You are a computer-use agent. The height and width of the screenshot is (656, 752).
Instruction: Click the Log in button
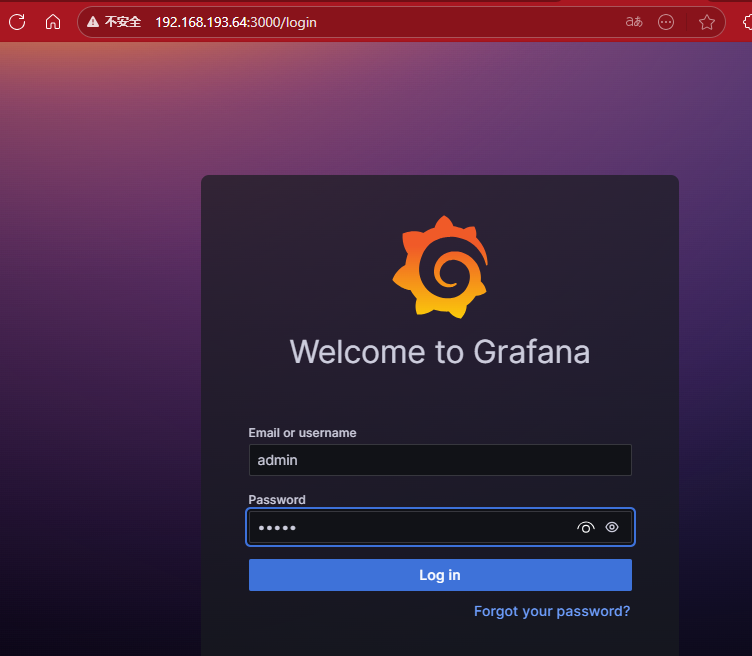pos(440,575)
